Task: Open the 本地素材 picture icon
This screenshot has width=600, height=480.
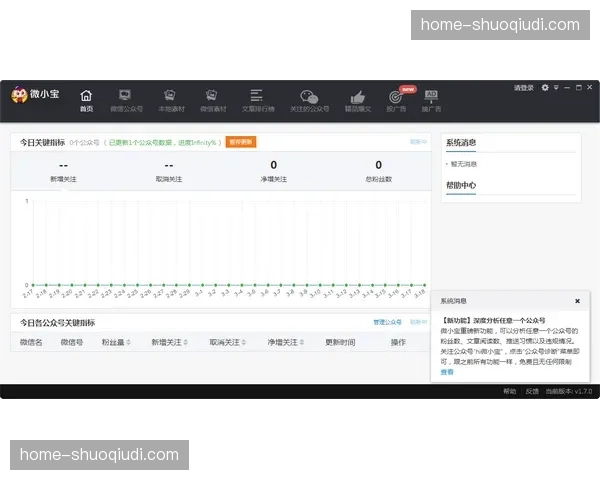Action: click(170, 95)
